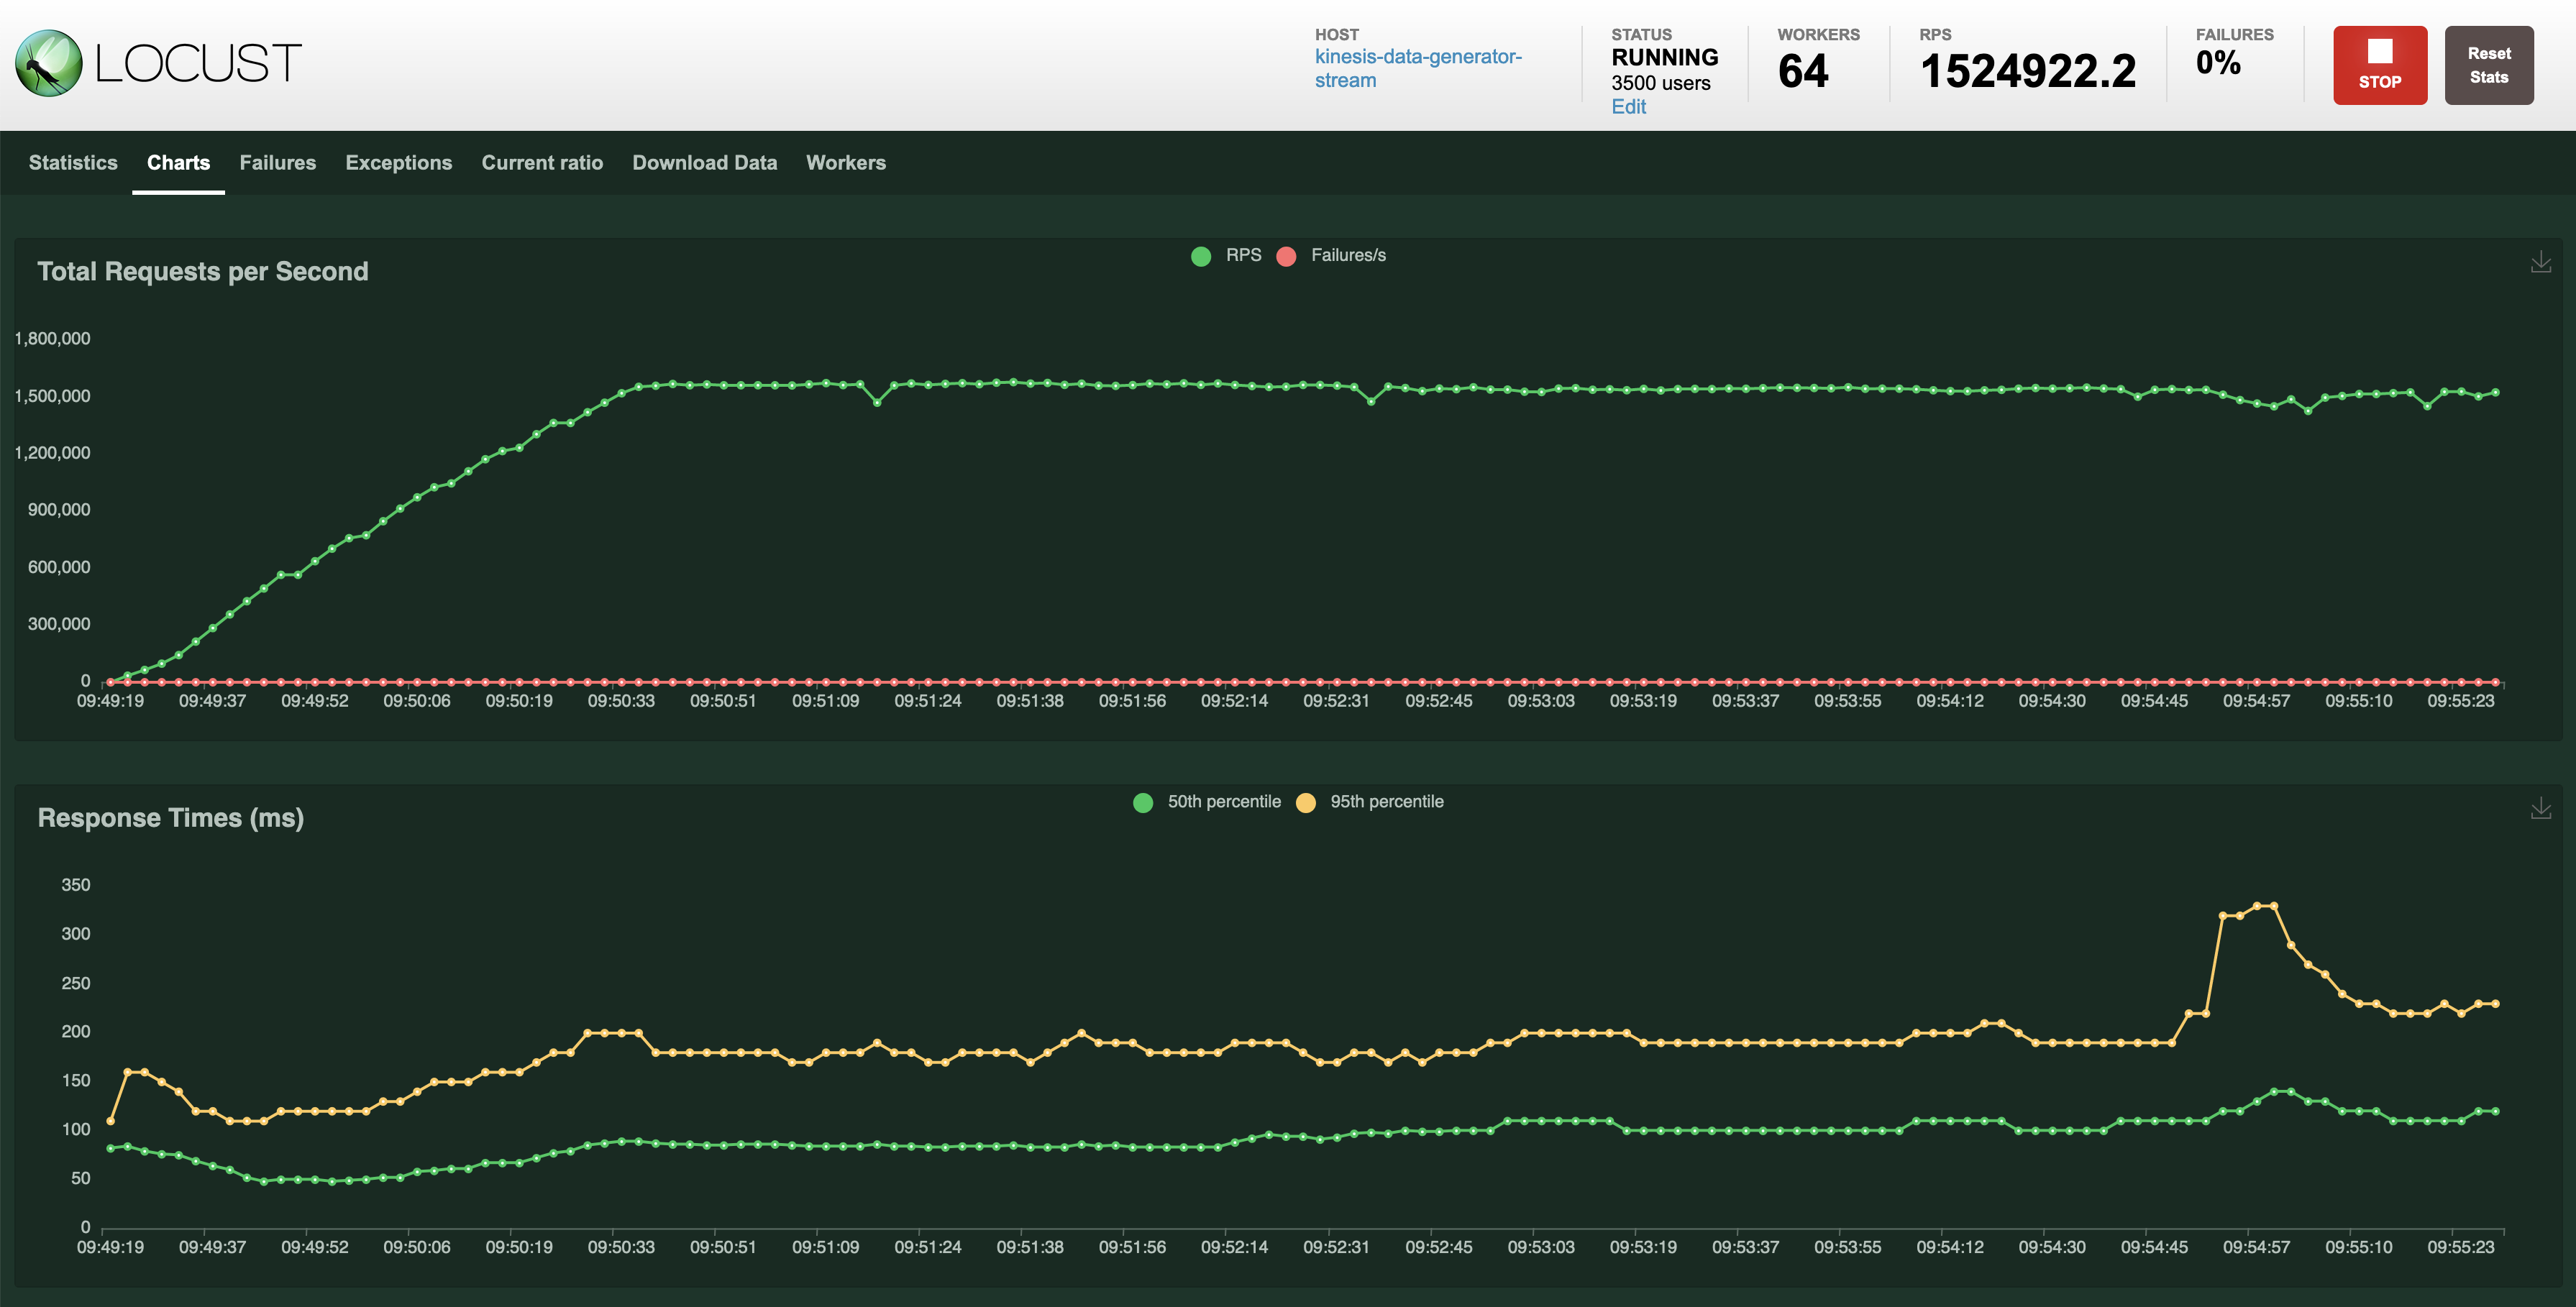The height and width of the screenshot is (1307, 2576).
Task: Switch to the Failures tab
Action: point(277,163)
